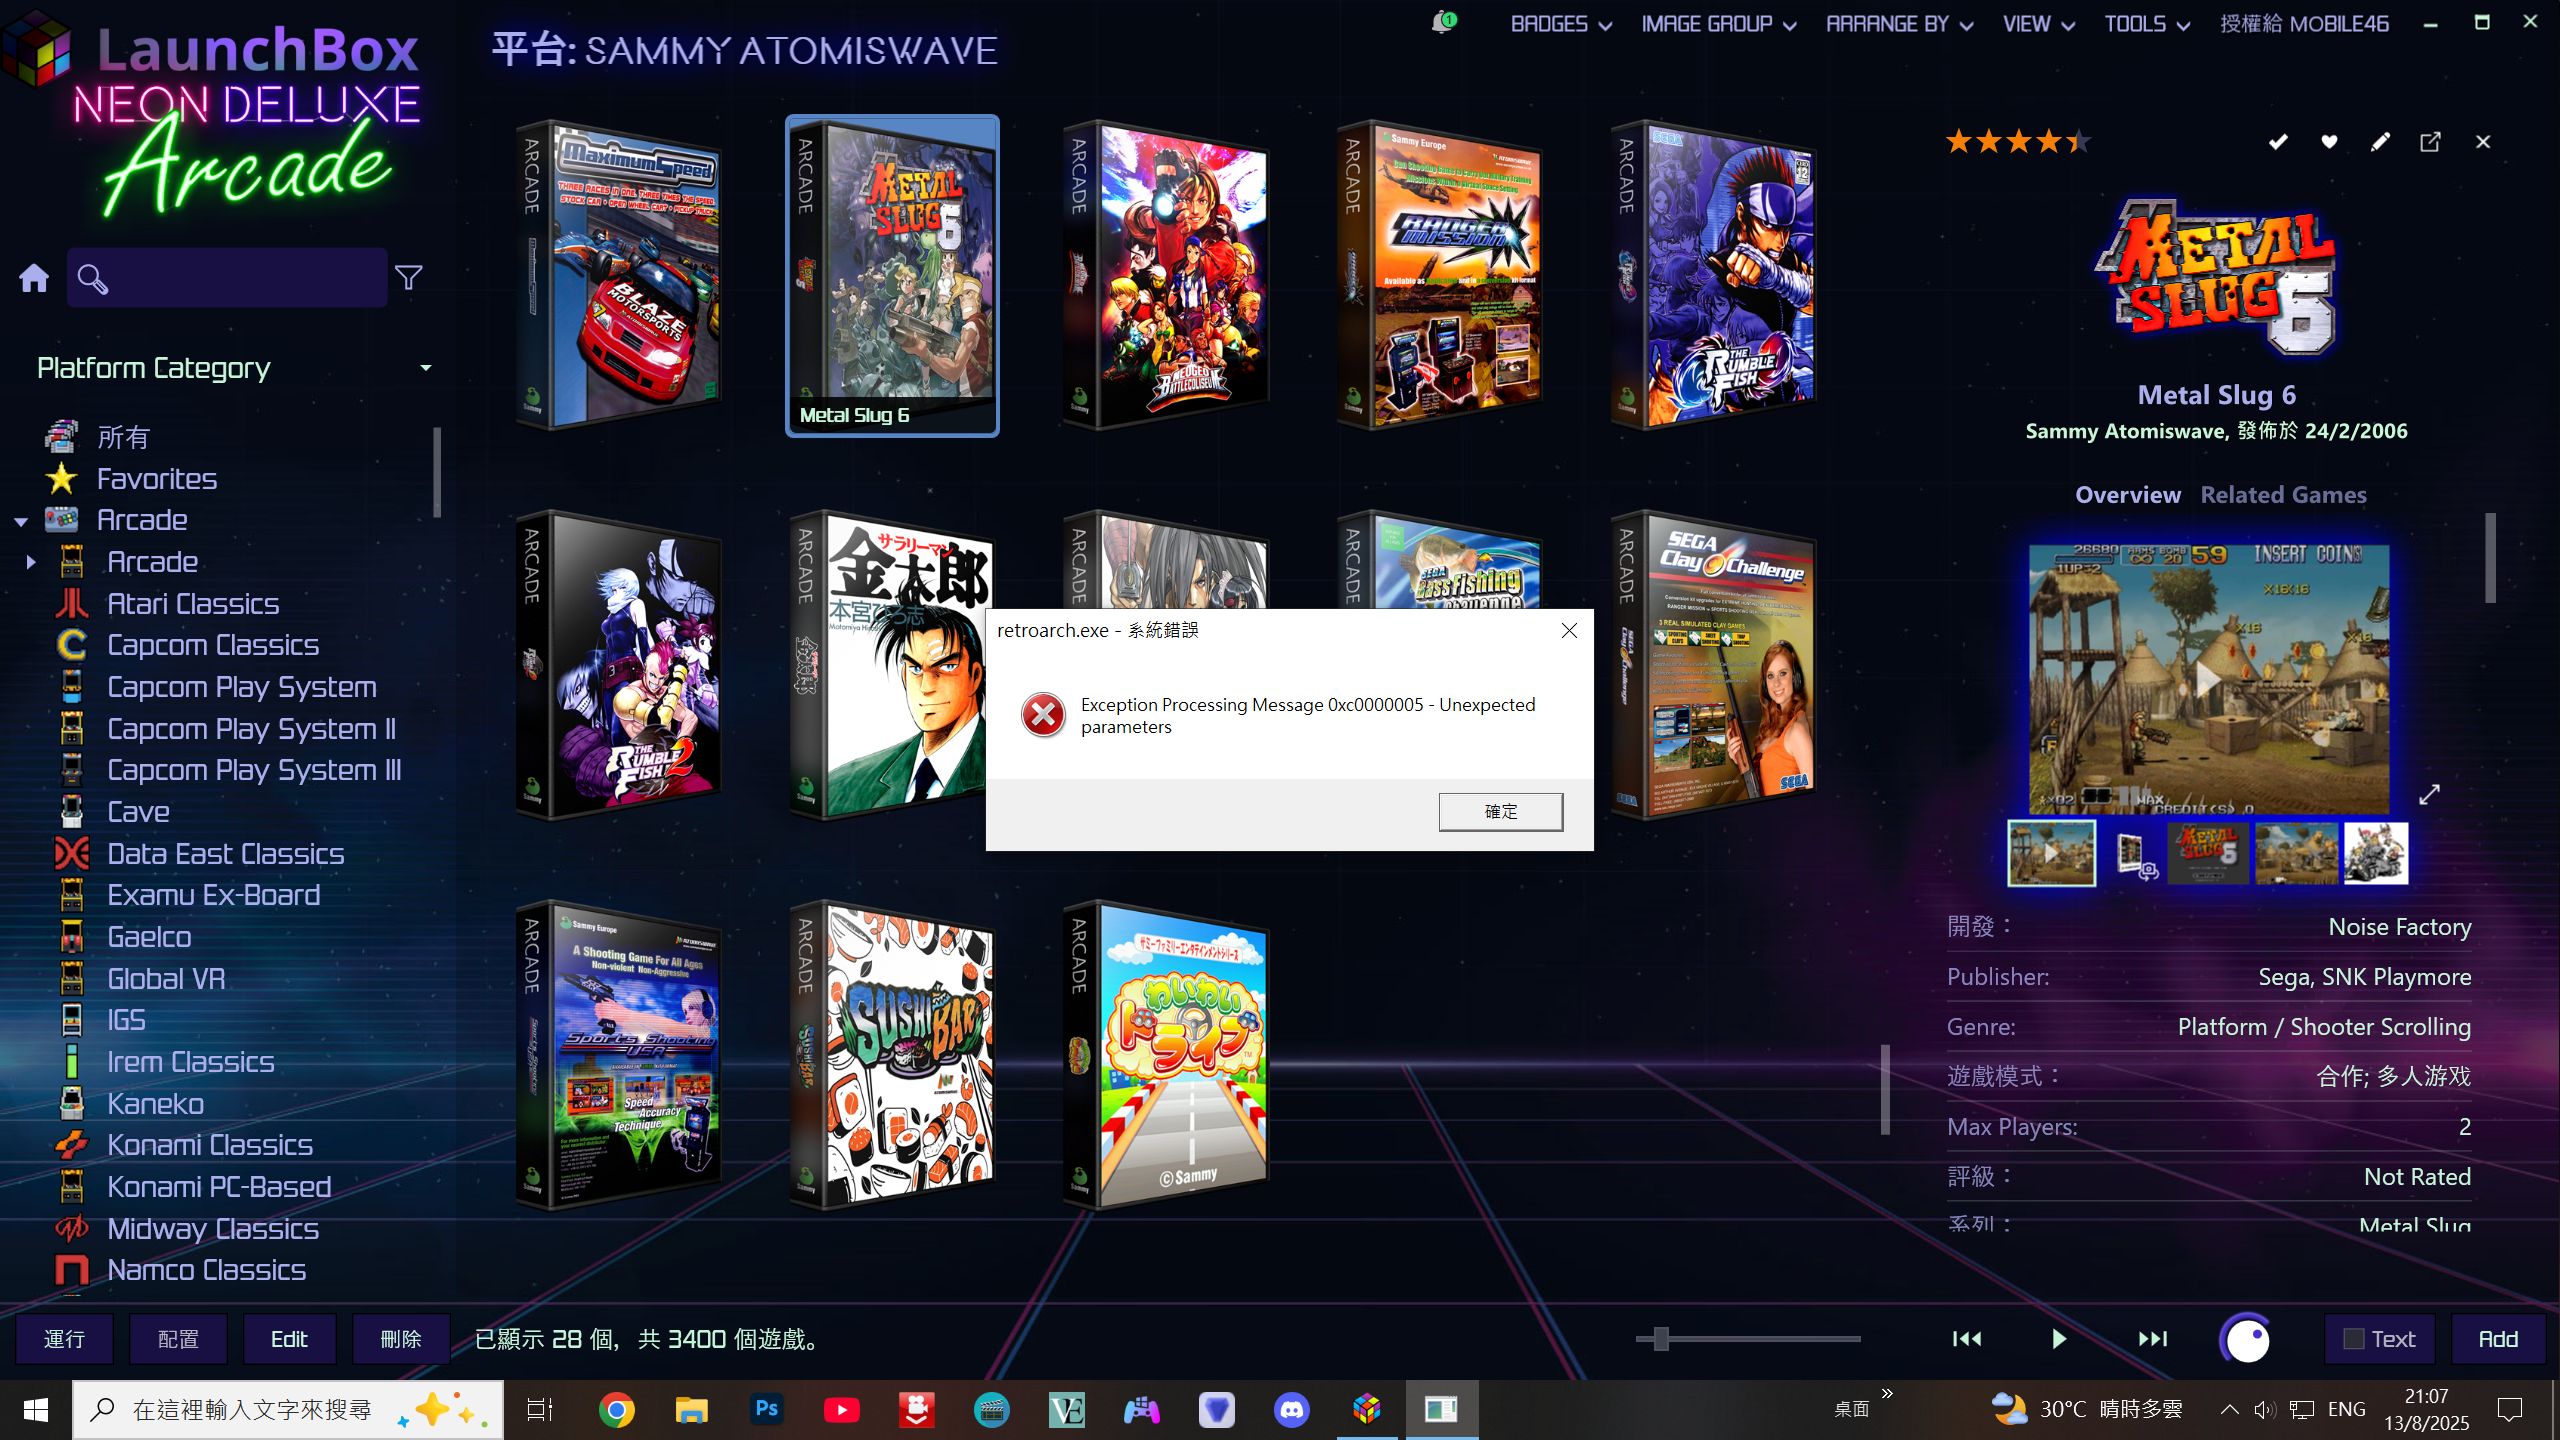2560x1440 pixels.
Task: Select NeoGeo Battle Coliseum game box
Action: 1166,276
